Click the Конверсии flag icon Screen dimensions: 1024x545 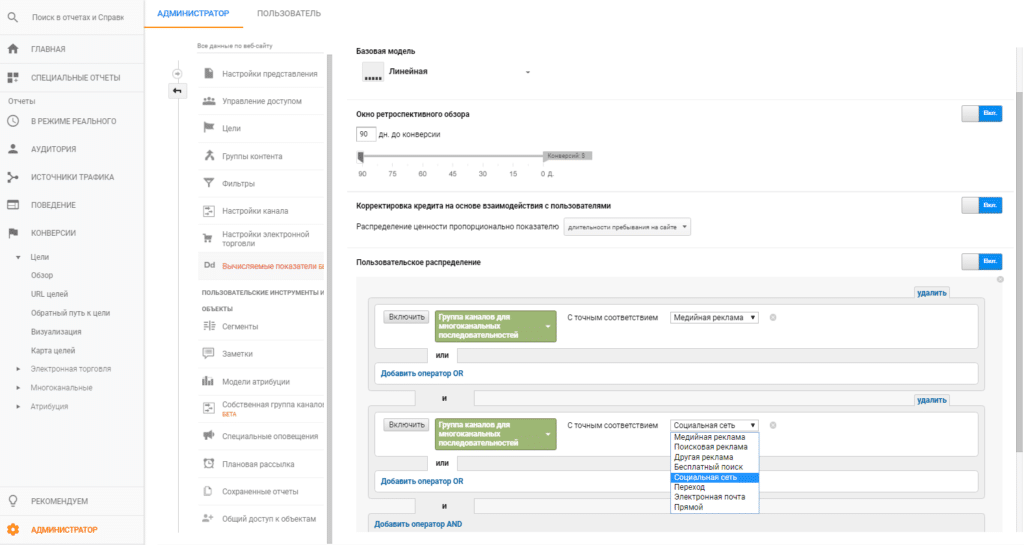pos(13,233)
